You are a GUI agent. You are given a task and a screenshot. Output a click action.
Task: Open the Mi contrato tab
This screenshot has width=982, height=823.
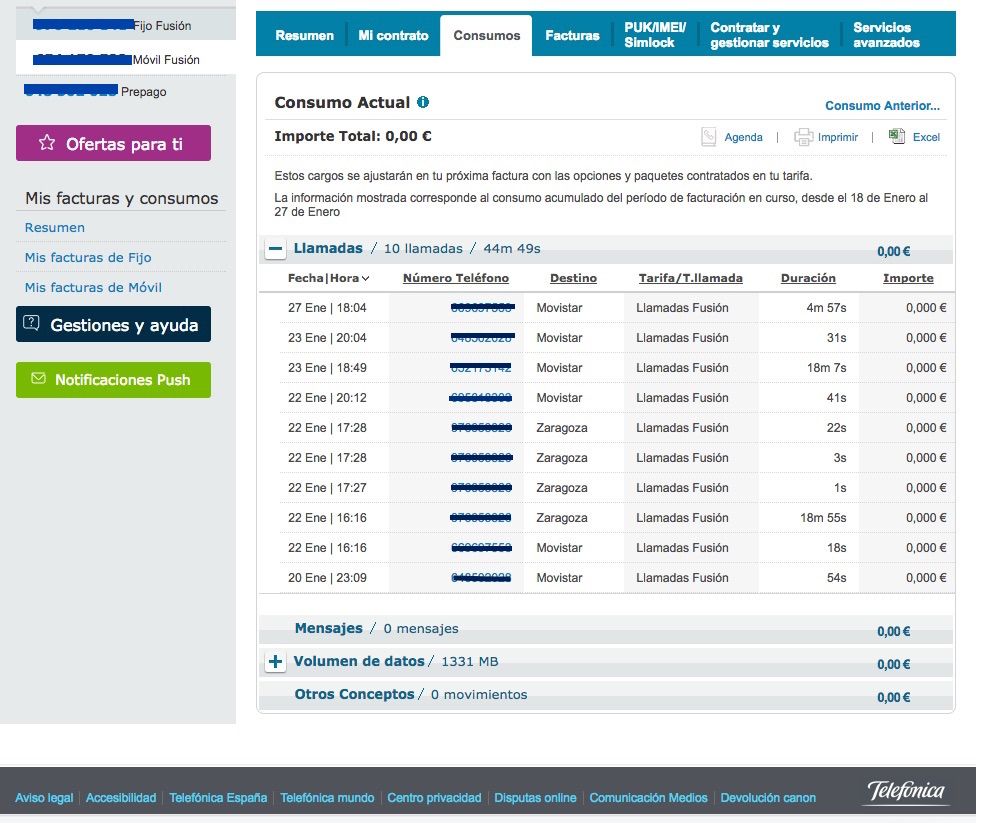[x=393, y=35]
